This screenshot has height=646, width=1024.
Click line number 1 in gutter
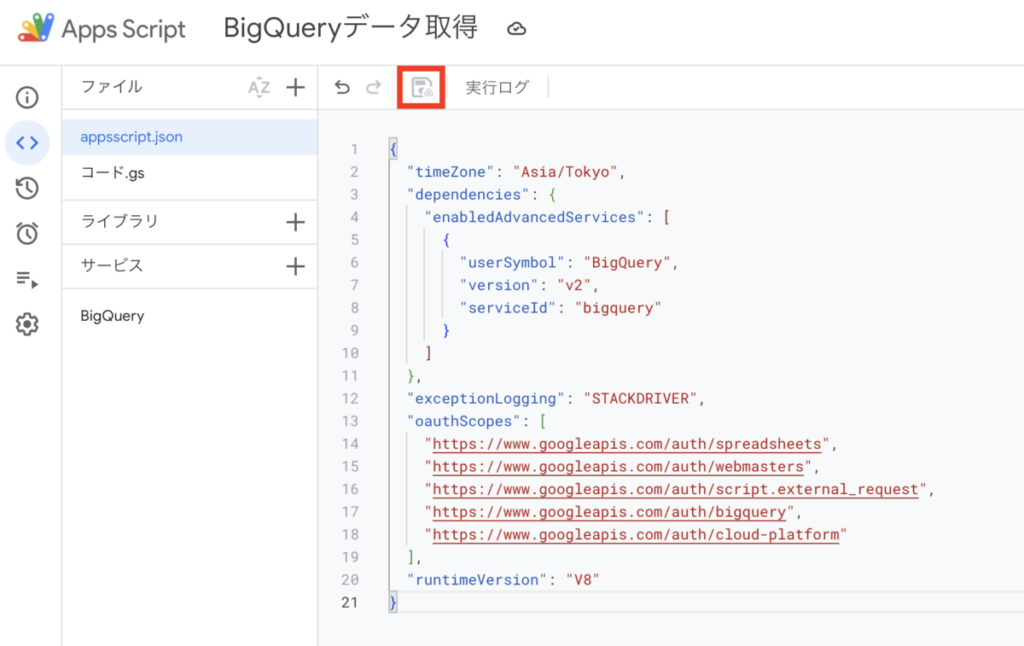click(x=354, y=150)
